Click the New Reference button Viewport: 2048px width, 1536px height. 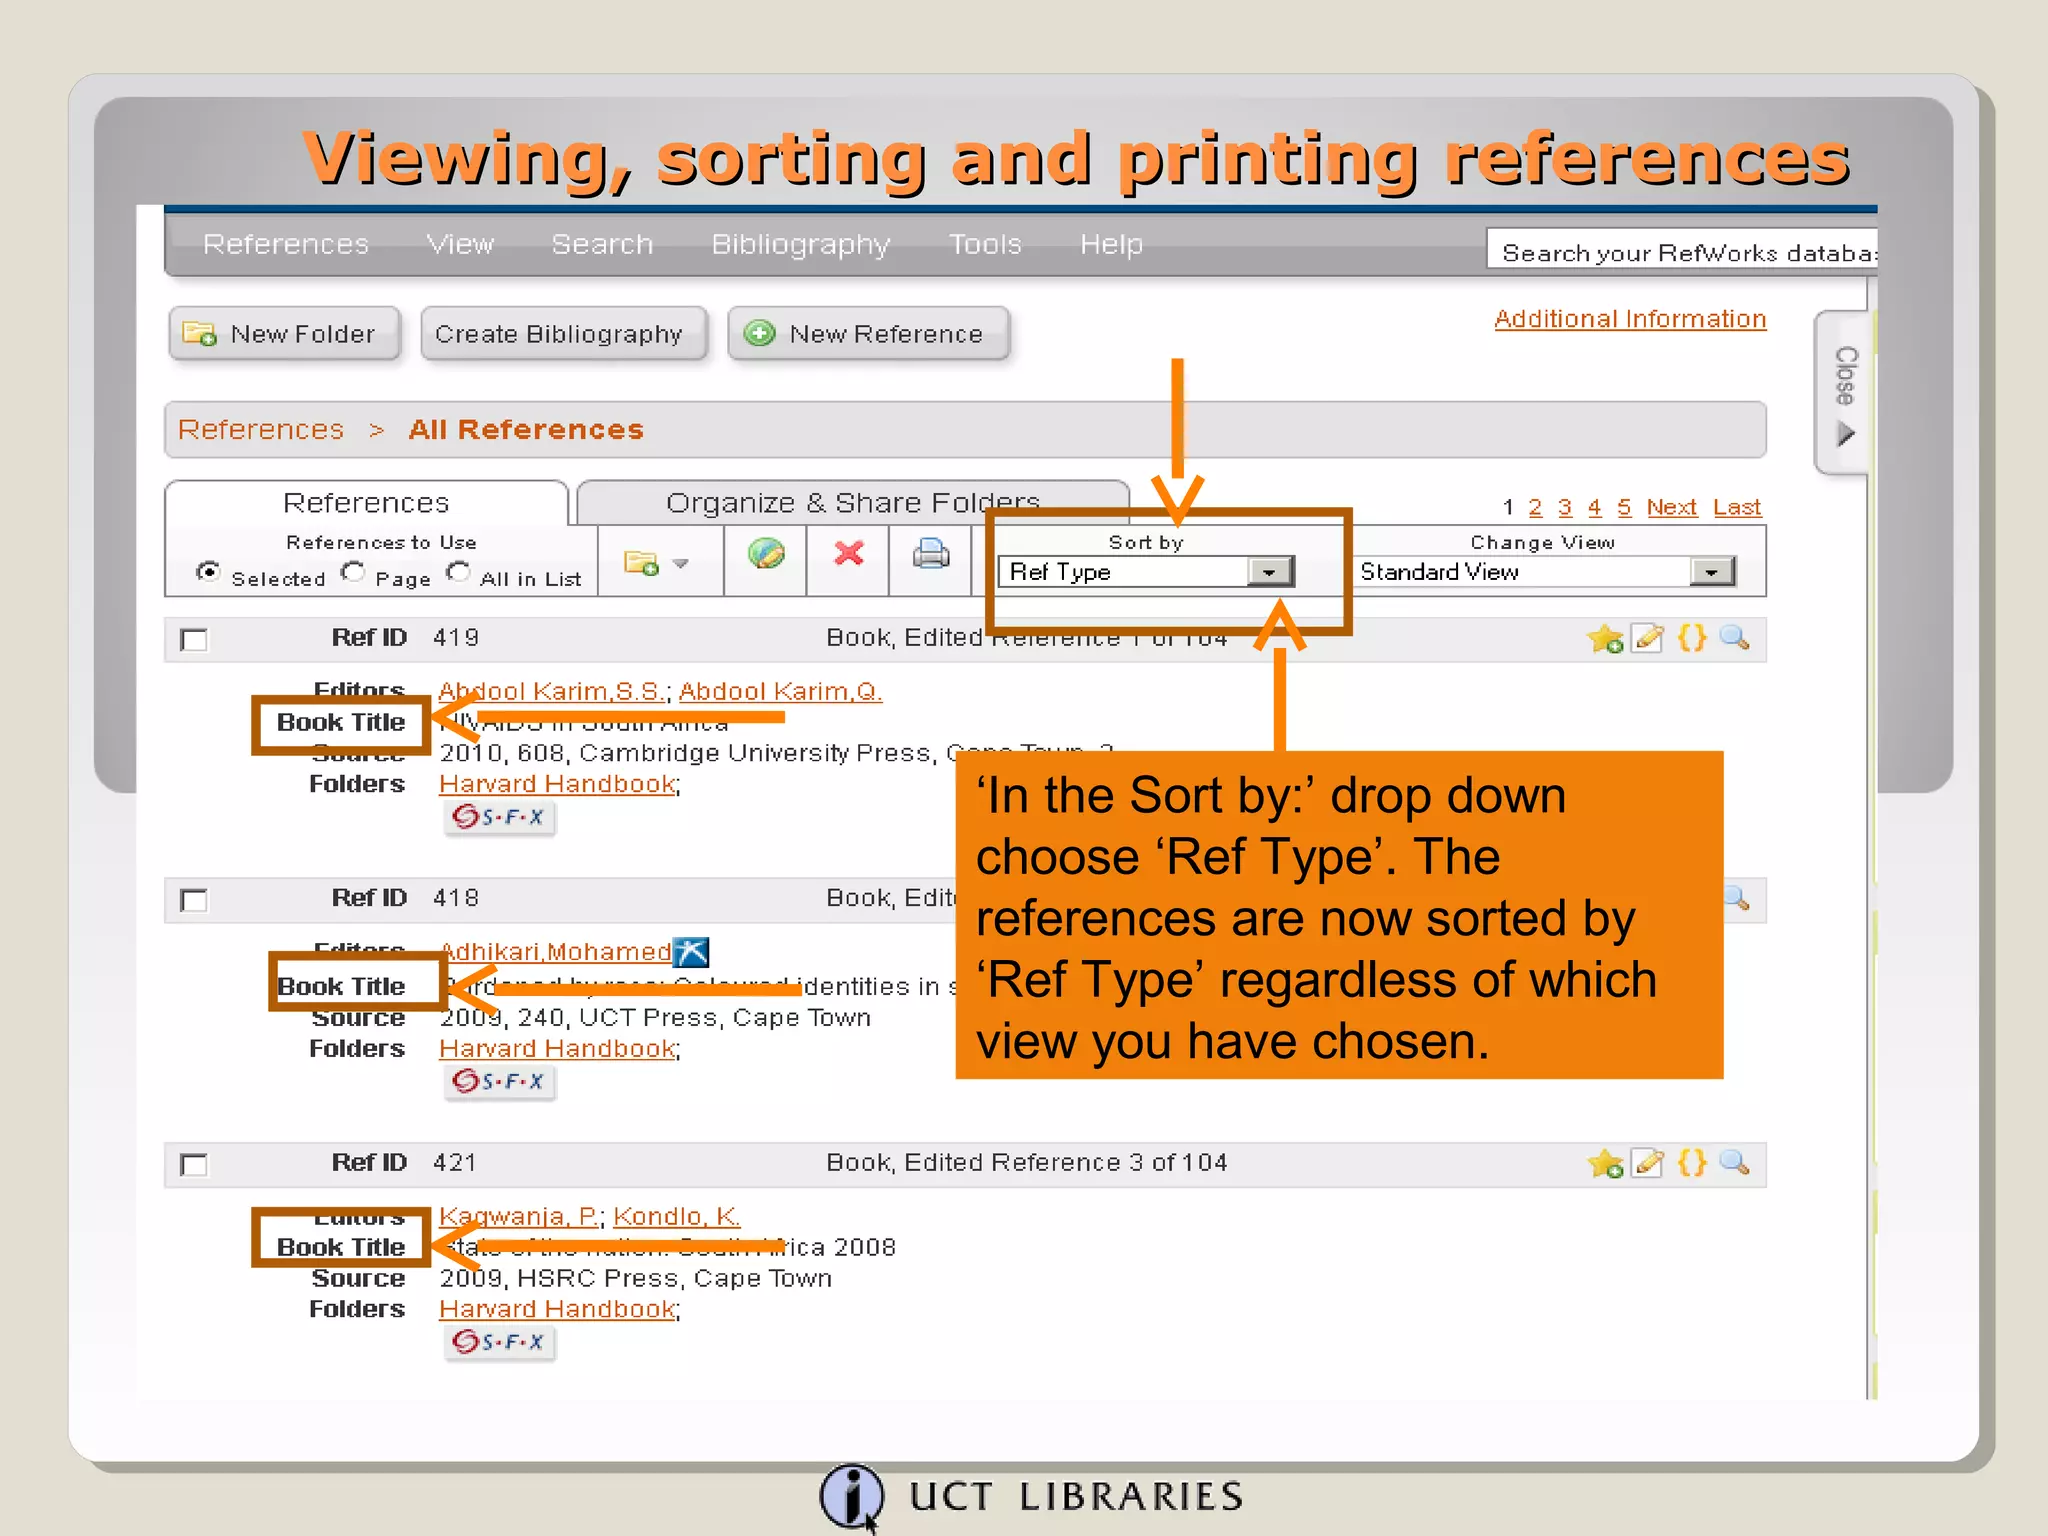click(x=868, y=334)
